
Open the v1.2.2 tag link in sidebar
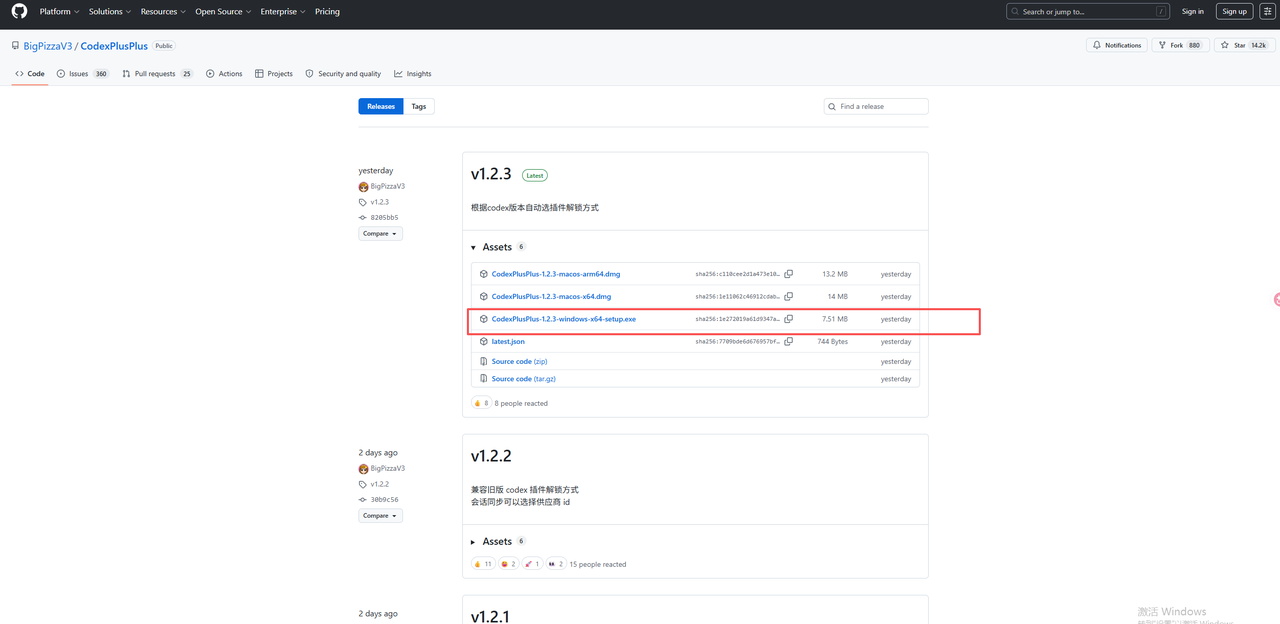379,484
